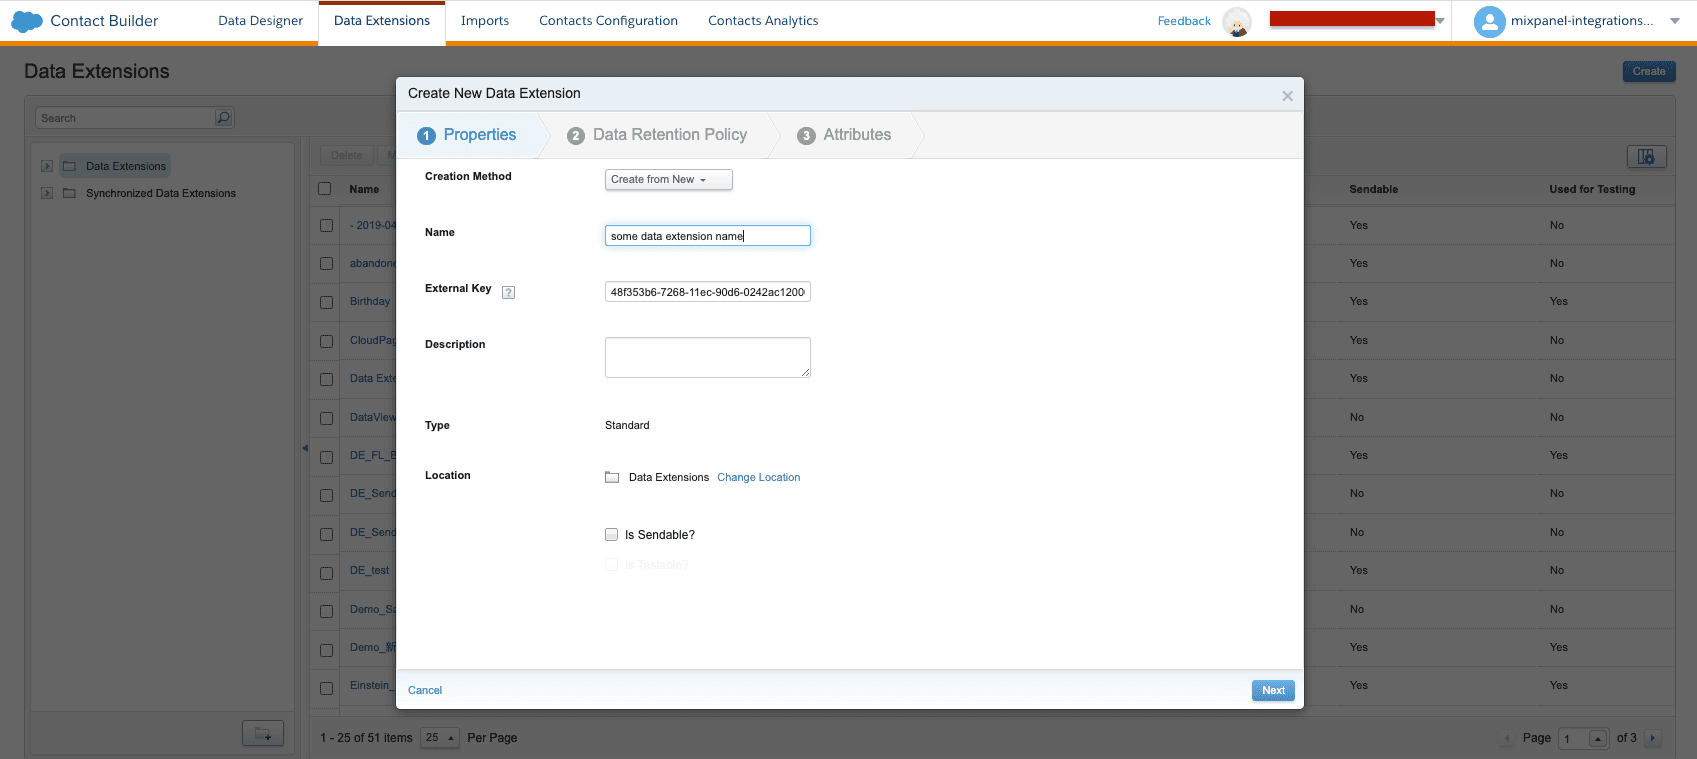The height and width of the screenshot is (759, 1697).
Task: Close the Create New Data Extension dialog
Action: pyautogui.click(x=1287, y=96)
